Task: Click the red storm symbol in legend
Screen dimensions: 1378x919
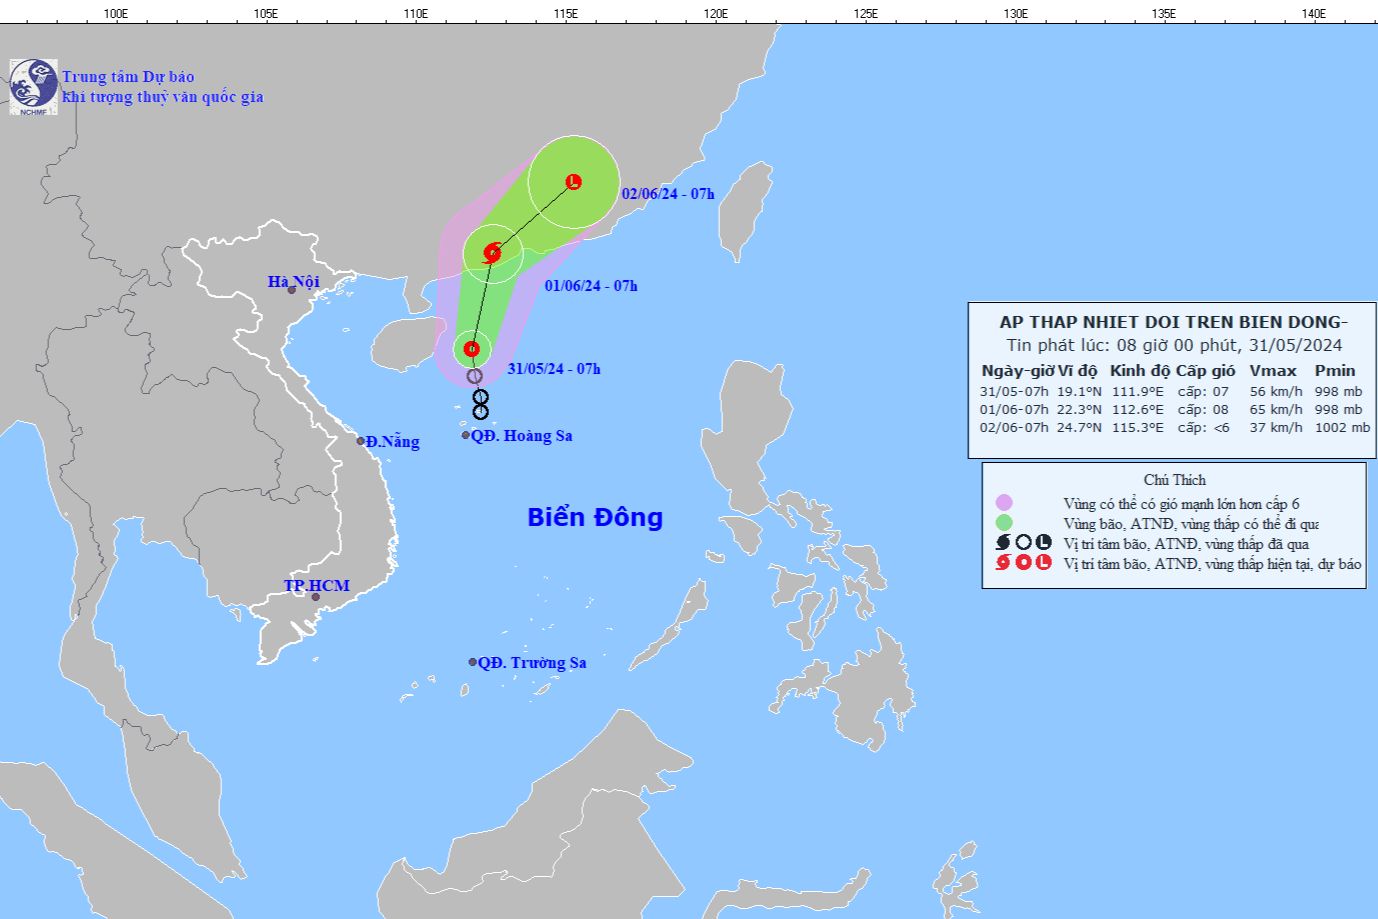Action: click(x=1004, y=563)
